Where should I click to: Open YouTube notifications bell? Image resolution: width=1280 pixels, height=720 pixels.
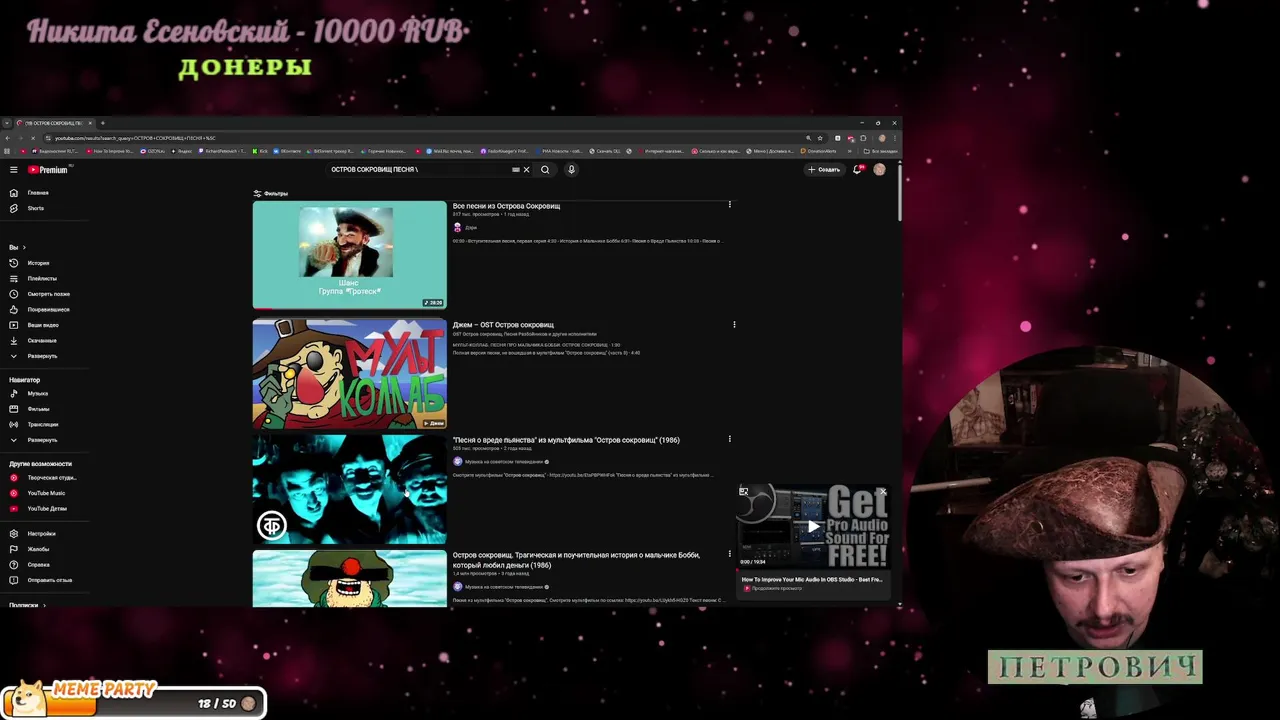(x=857, y=170)
